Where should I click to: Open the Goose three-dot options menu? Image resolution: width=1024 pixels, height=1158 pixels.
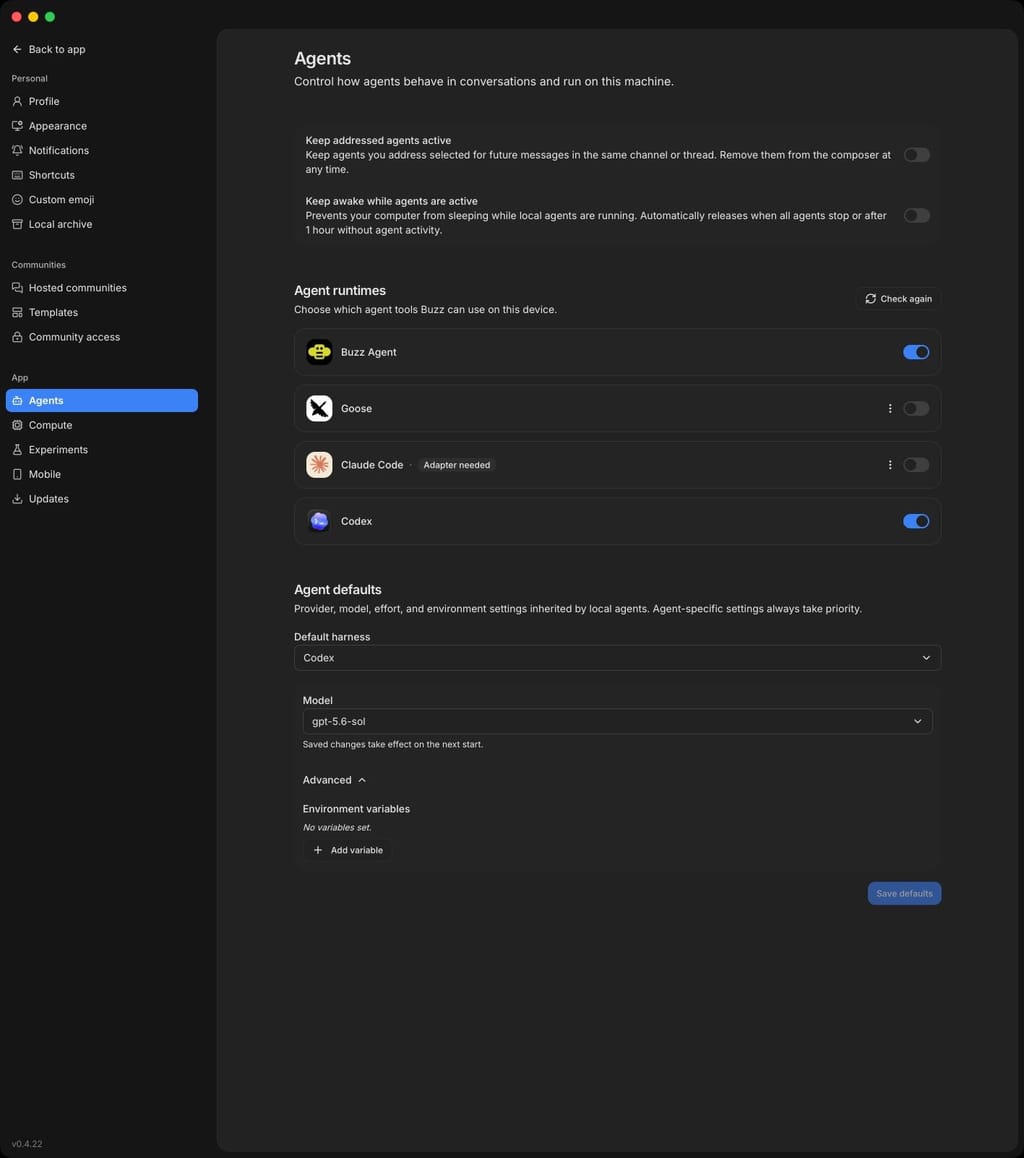pyautogui.click(x=890, y=408)
